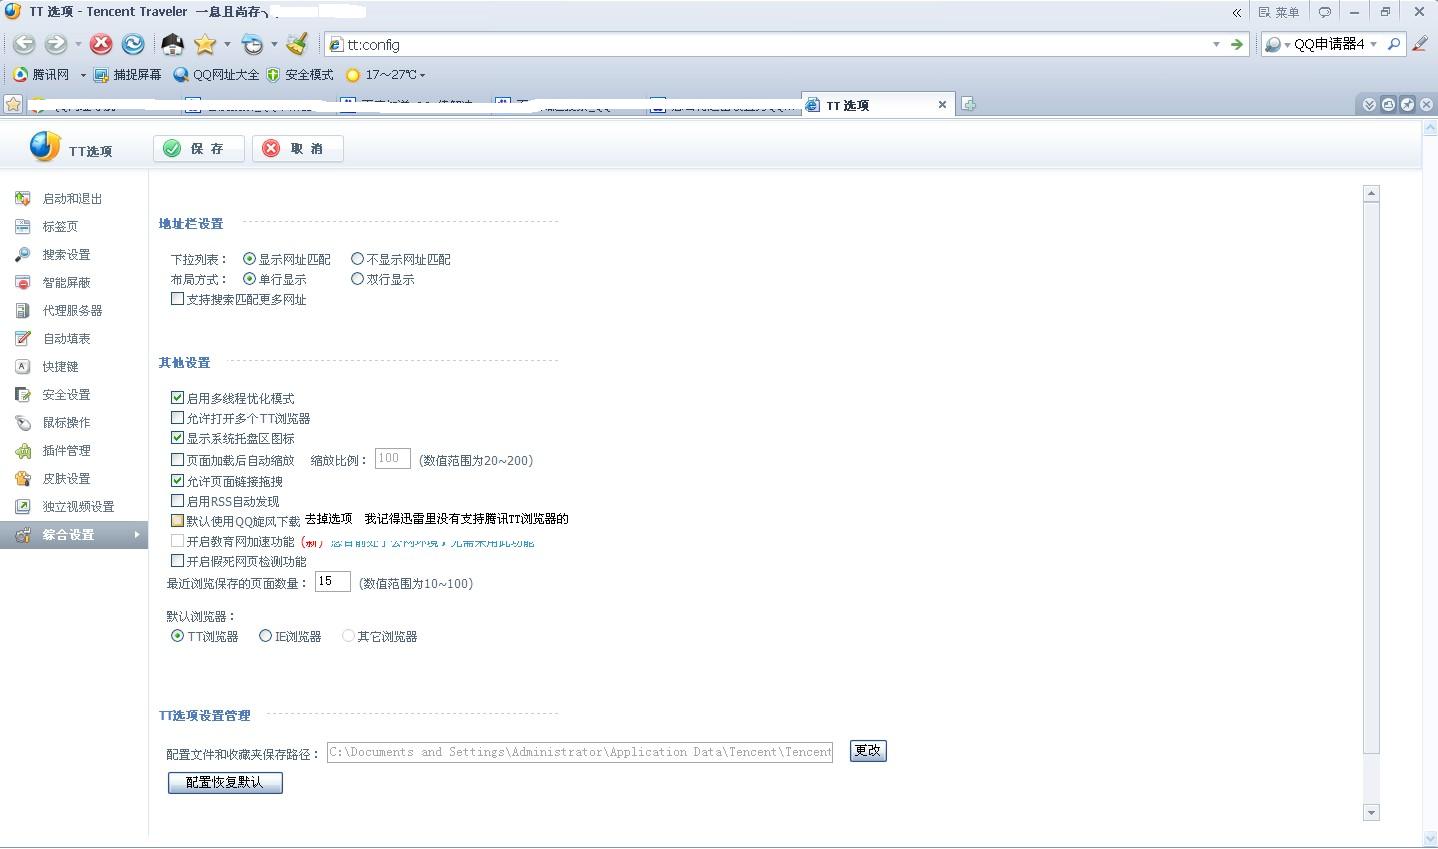
Task: Select 显示网址匹配 radio option
Action: click(x=249, y=259)
